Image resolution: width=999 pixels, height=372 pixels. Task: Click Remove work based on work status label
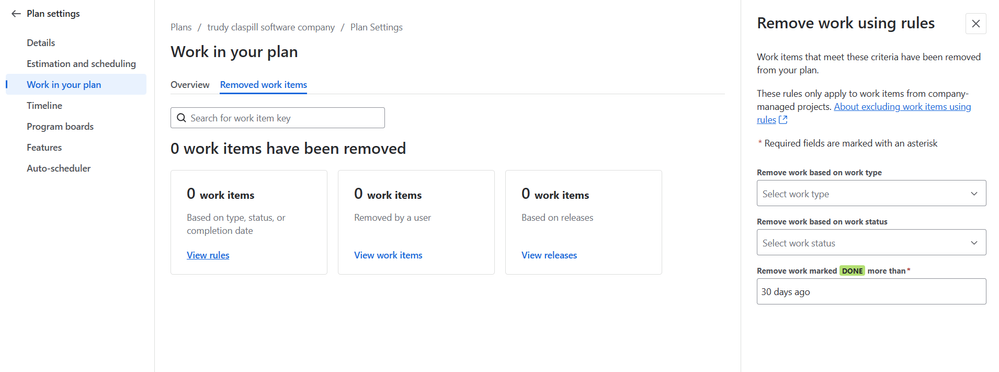[822, 222]
